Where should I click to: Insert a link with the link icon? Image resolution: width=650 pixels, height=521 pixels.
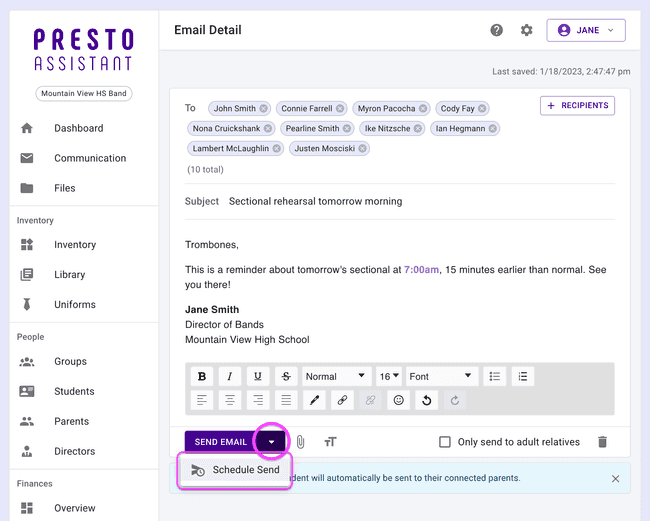click(342, 400)
